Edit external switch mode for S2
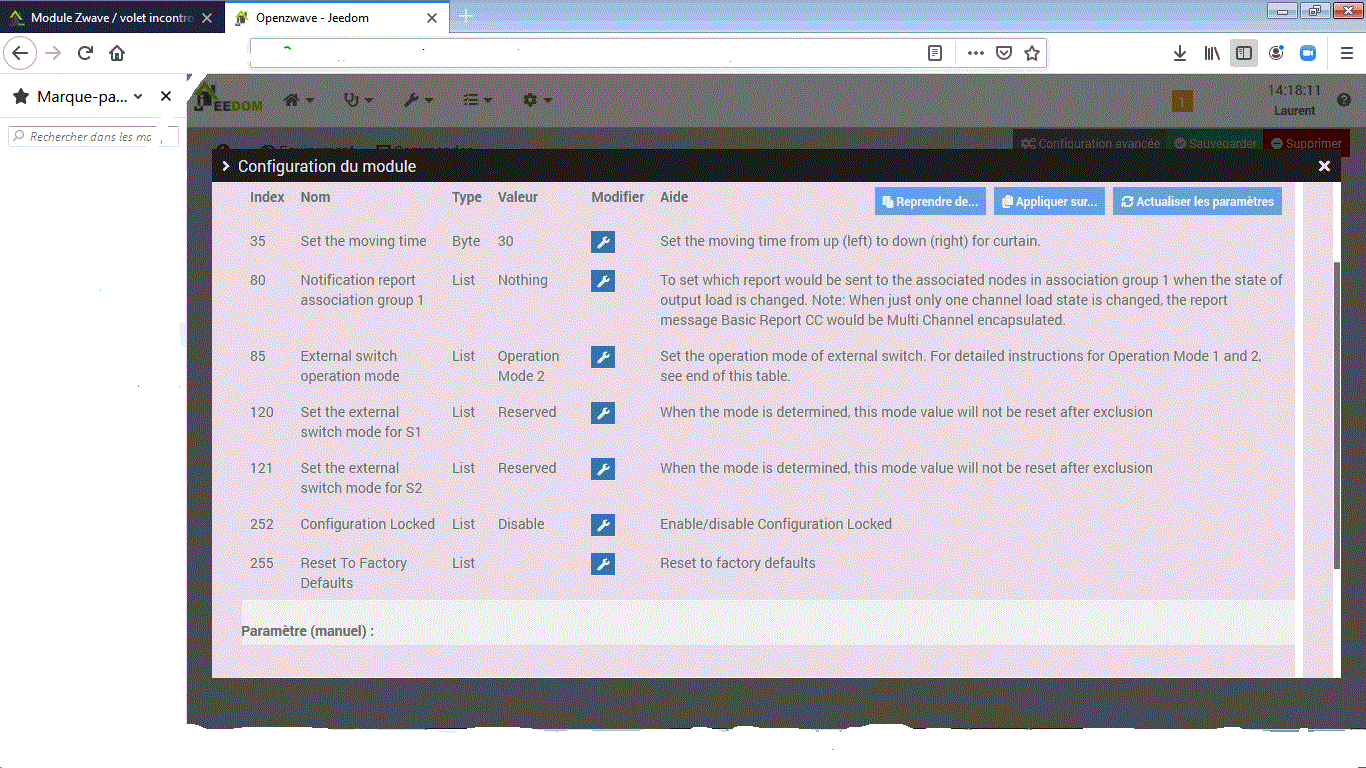 [603, 469]
